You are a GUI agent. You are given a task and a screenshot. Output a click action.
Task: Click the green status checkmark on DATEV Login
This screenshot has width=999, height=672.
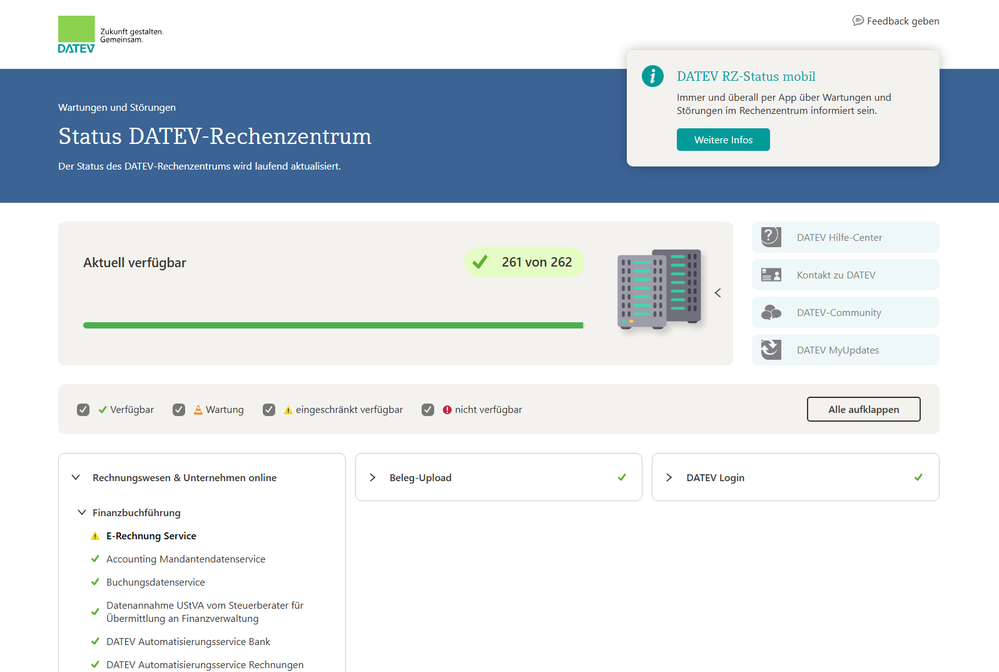pos(918,477)
